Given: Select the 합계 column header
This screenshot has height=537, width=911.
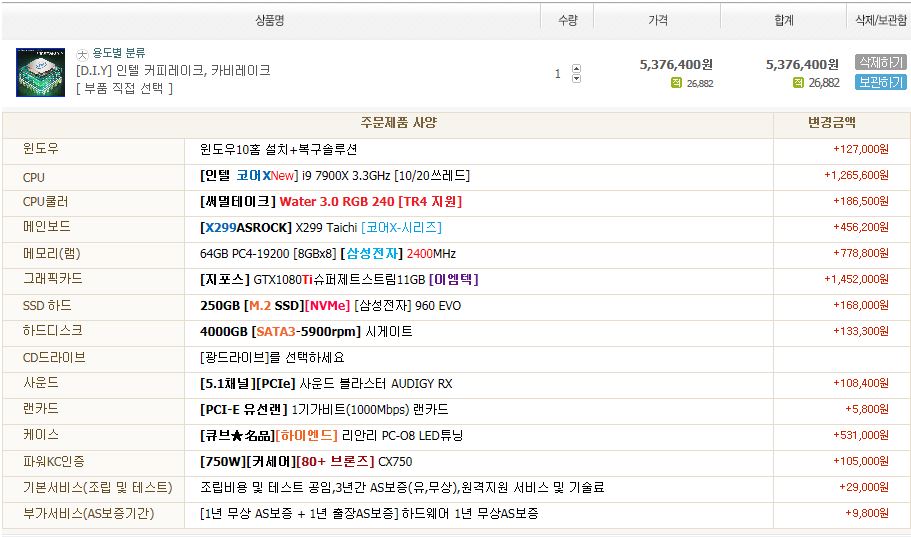Looking at the screenshot, I should coord(784,21).
